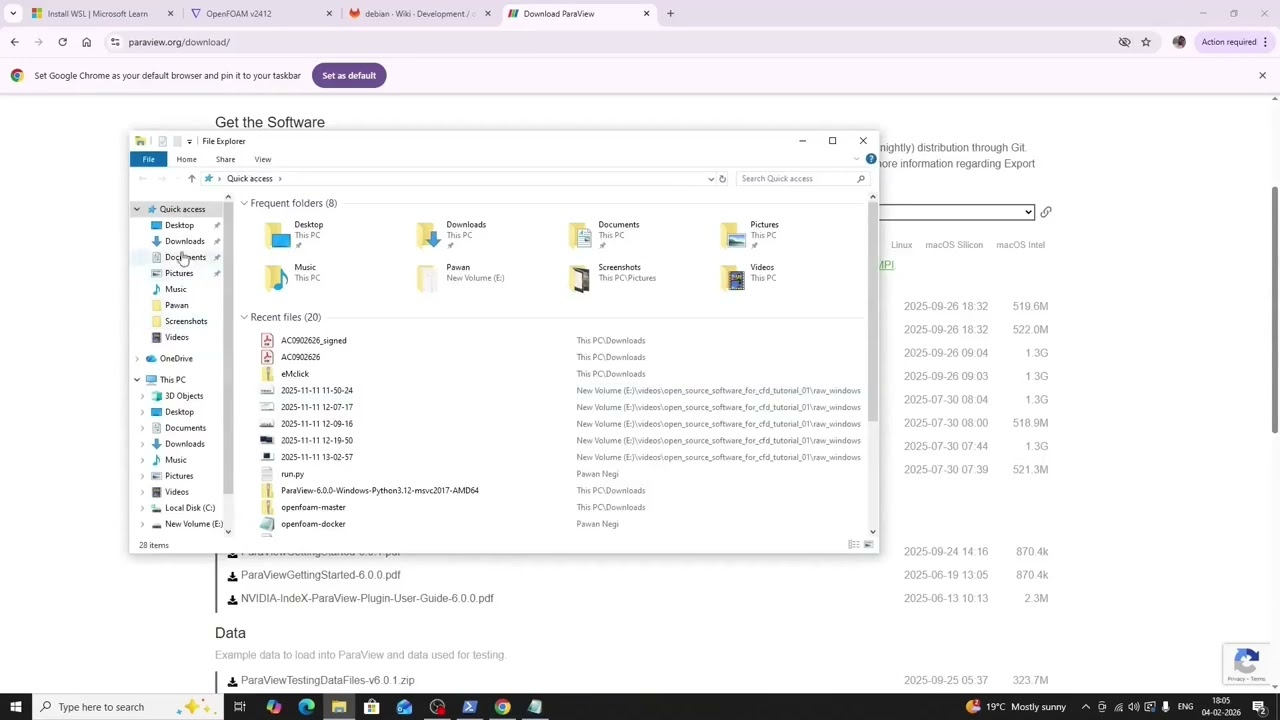Open the Share ribbon tab
This screenshot has height=720, width=1280.
click(225, 159)
